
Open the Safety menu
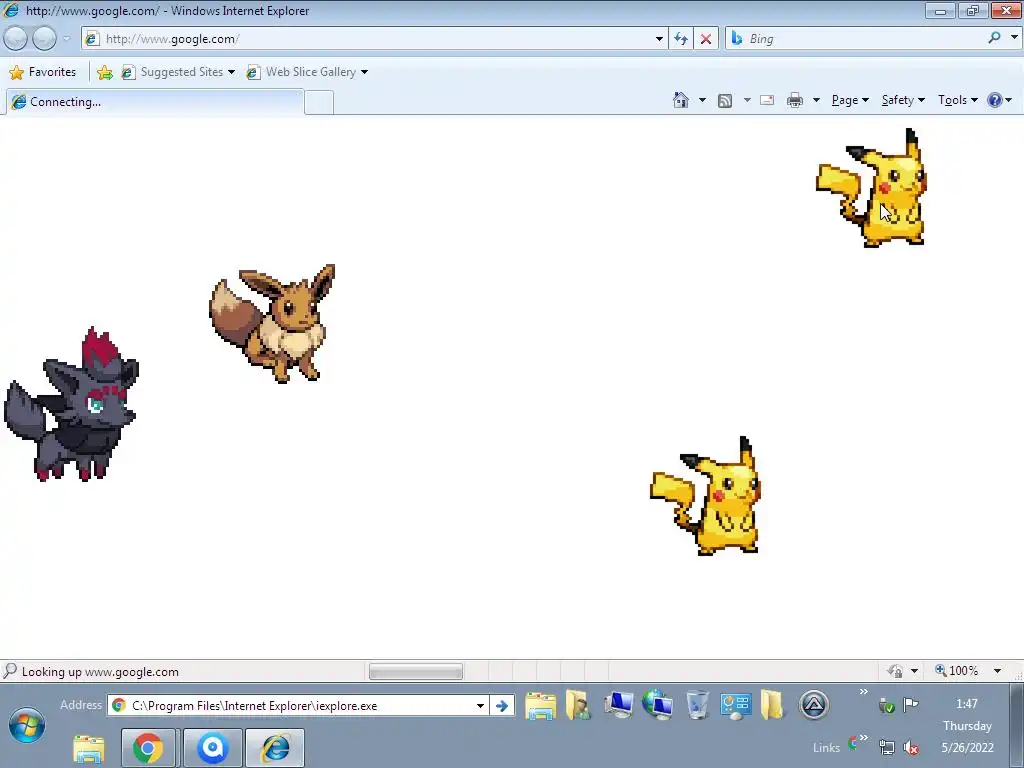tap(903, 100)
